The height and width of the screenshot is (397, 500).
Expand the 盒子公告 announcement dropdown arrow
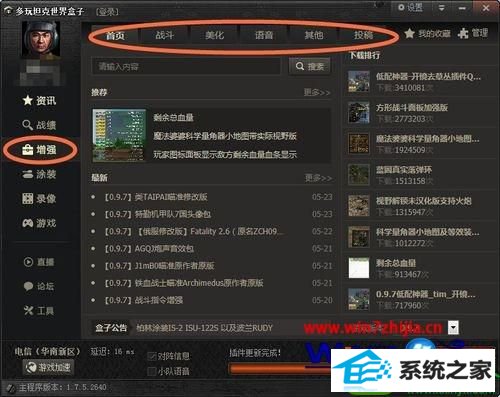453,328
